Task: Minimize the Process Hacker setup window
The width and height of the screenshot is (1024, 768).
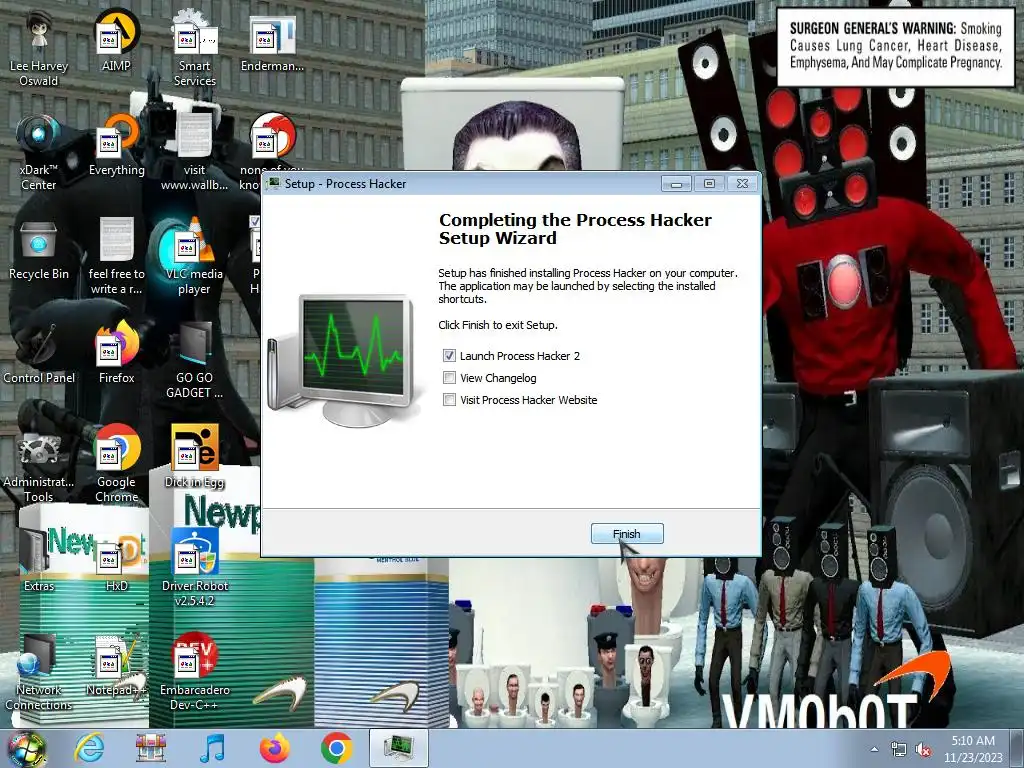Action: tap(677, 184)
